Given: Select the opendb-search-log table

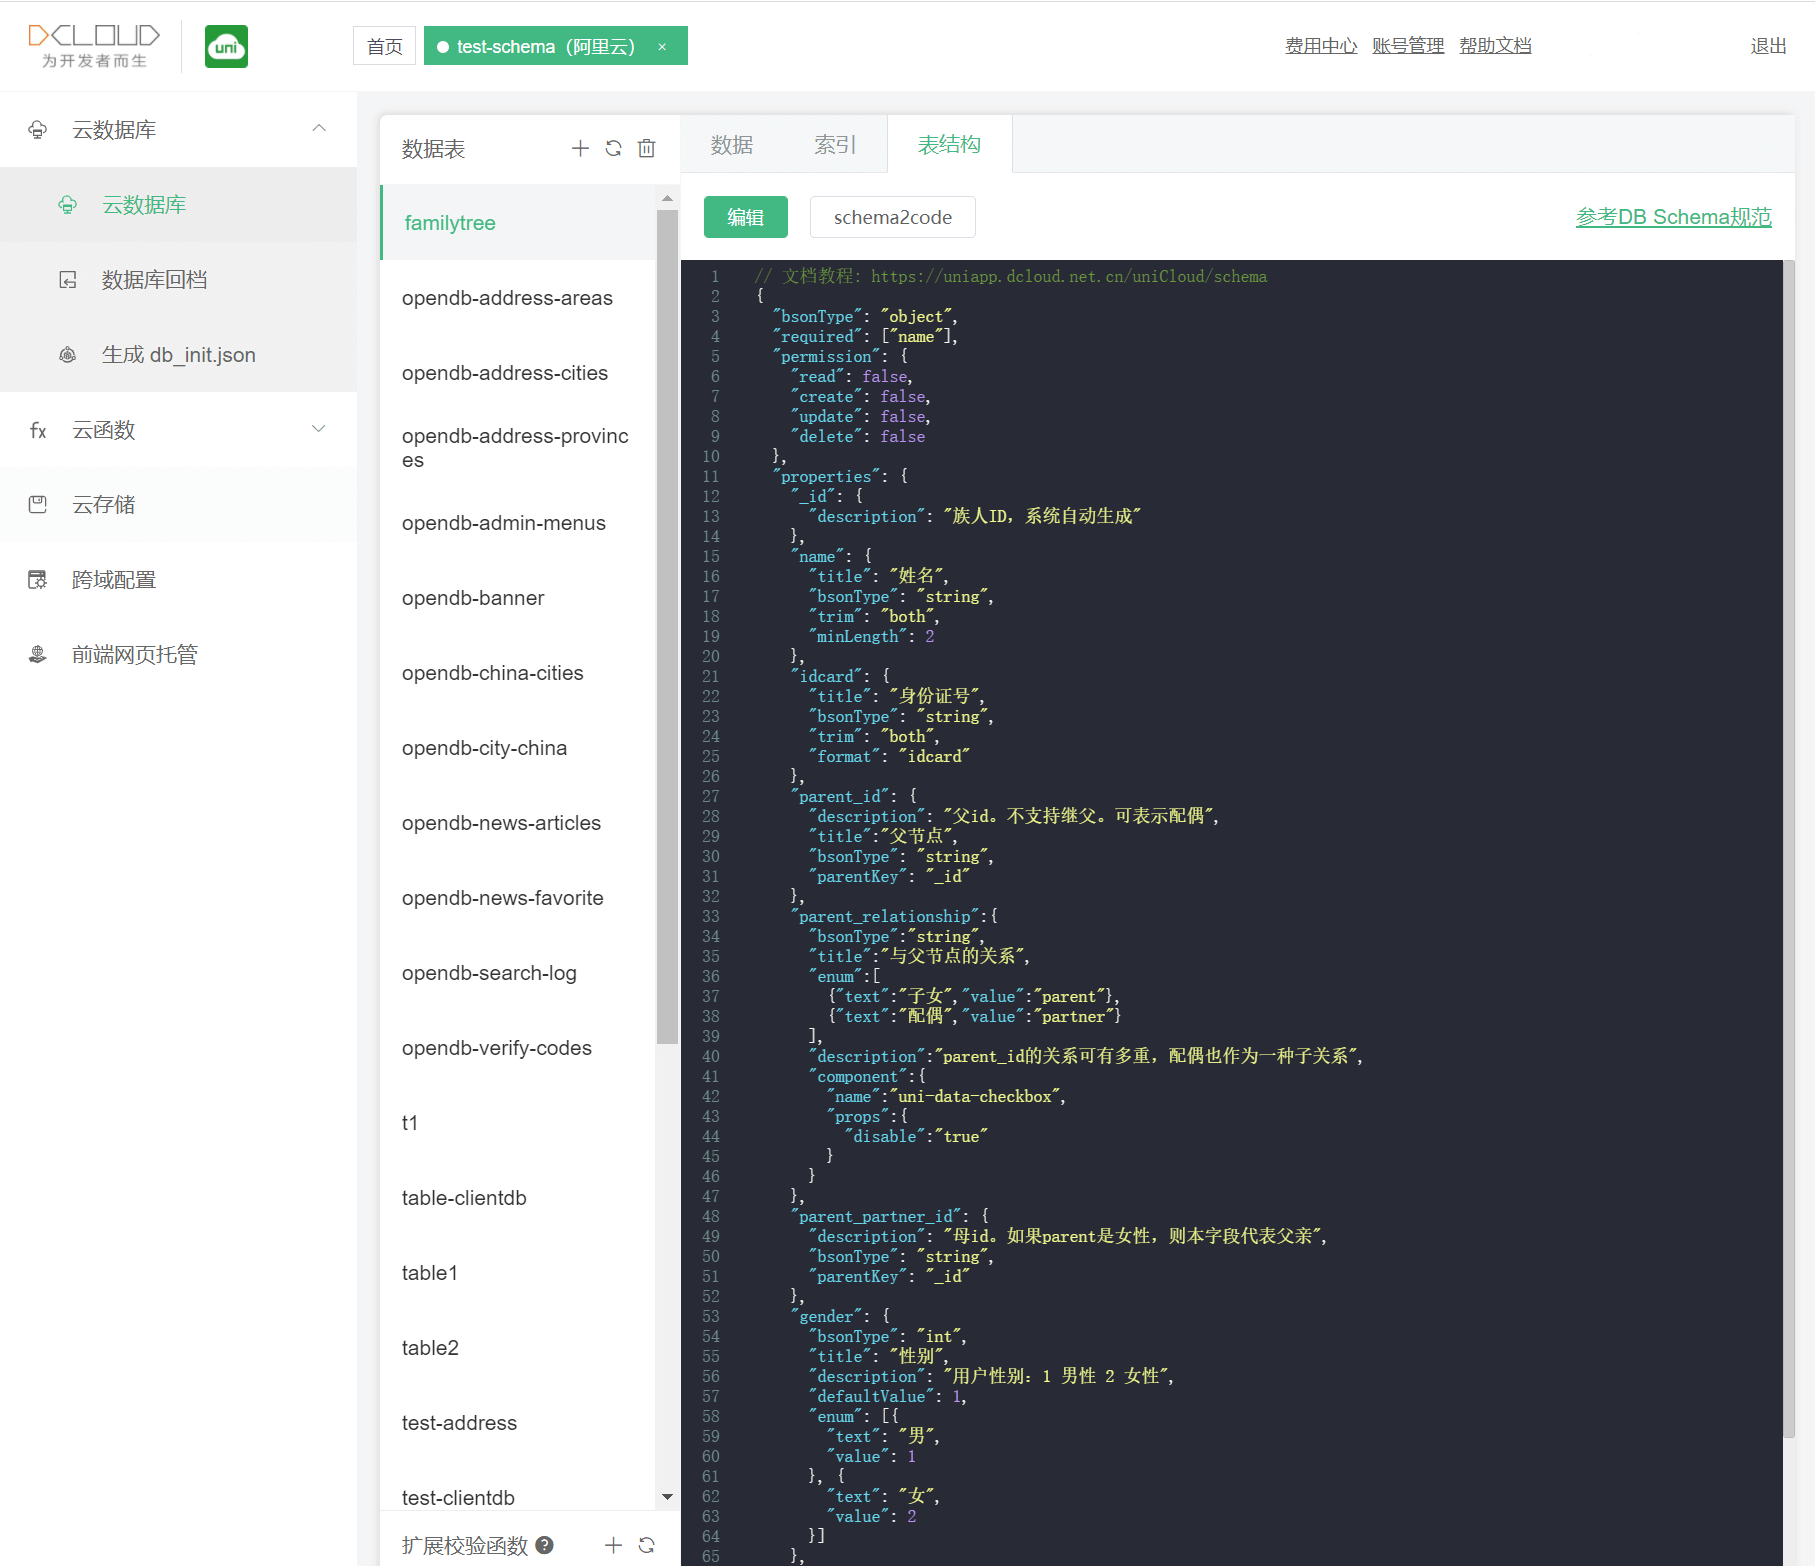Looking at the screenshot, I should (518, 973).
